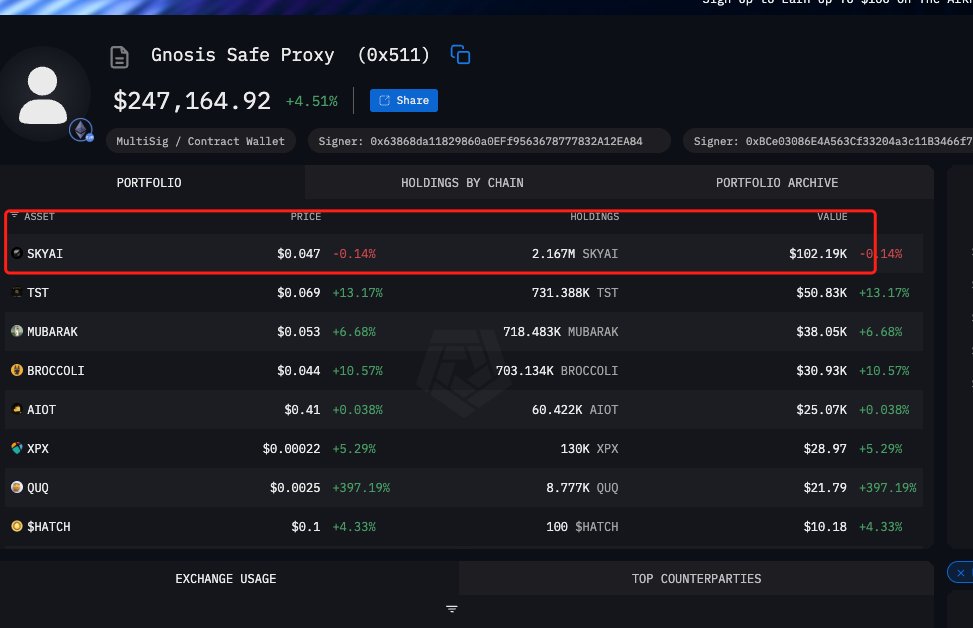
Task: Share this wallet page
Action: (404, 101)
